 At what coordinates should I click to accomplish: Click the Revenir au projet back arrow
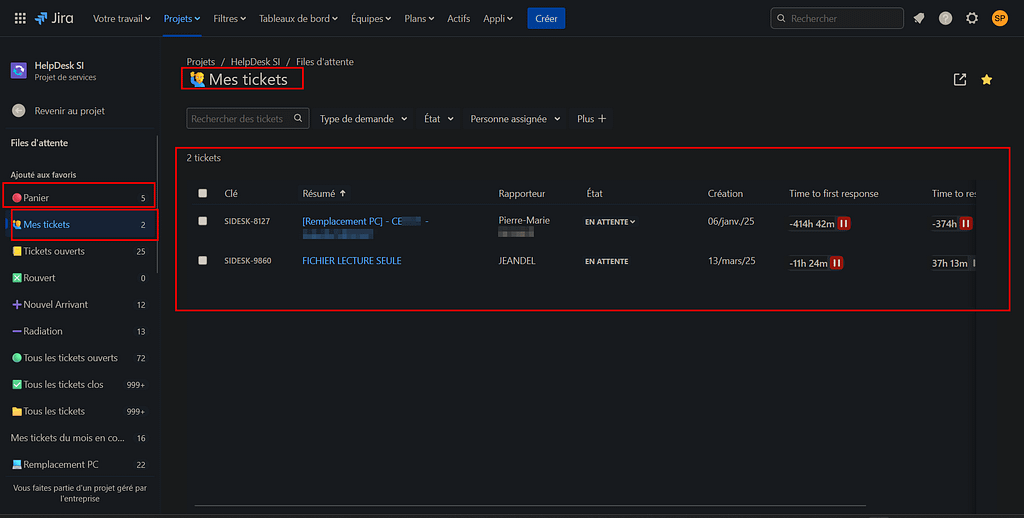click(18, 111)
